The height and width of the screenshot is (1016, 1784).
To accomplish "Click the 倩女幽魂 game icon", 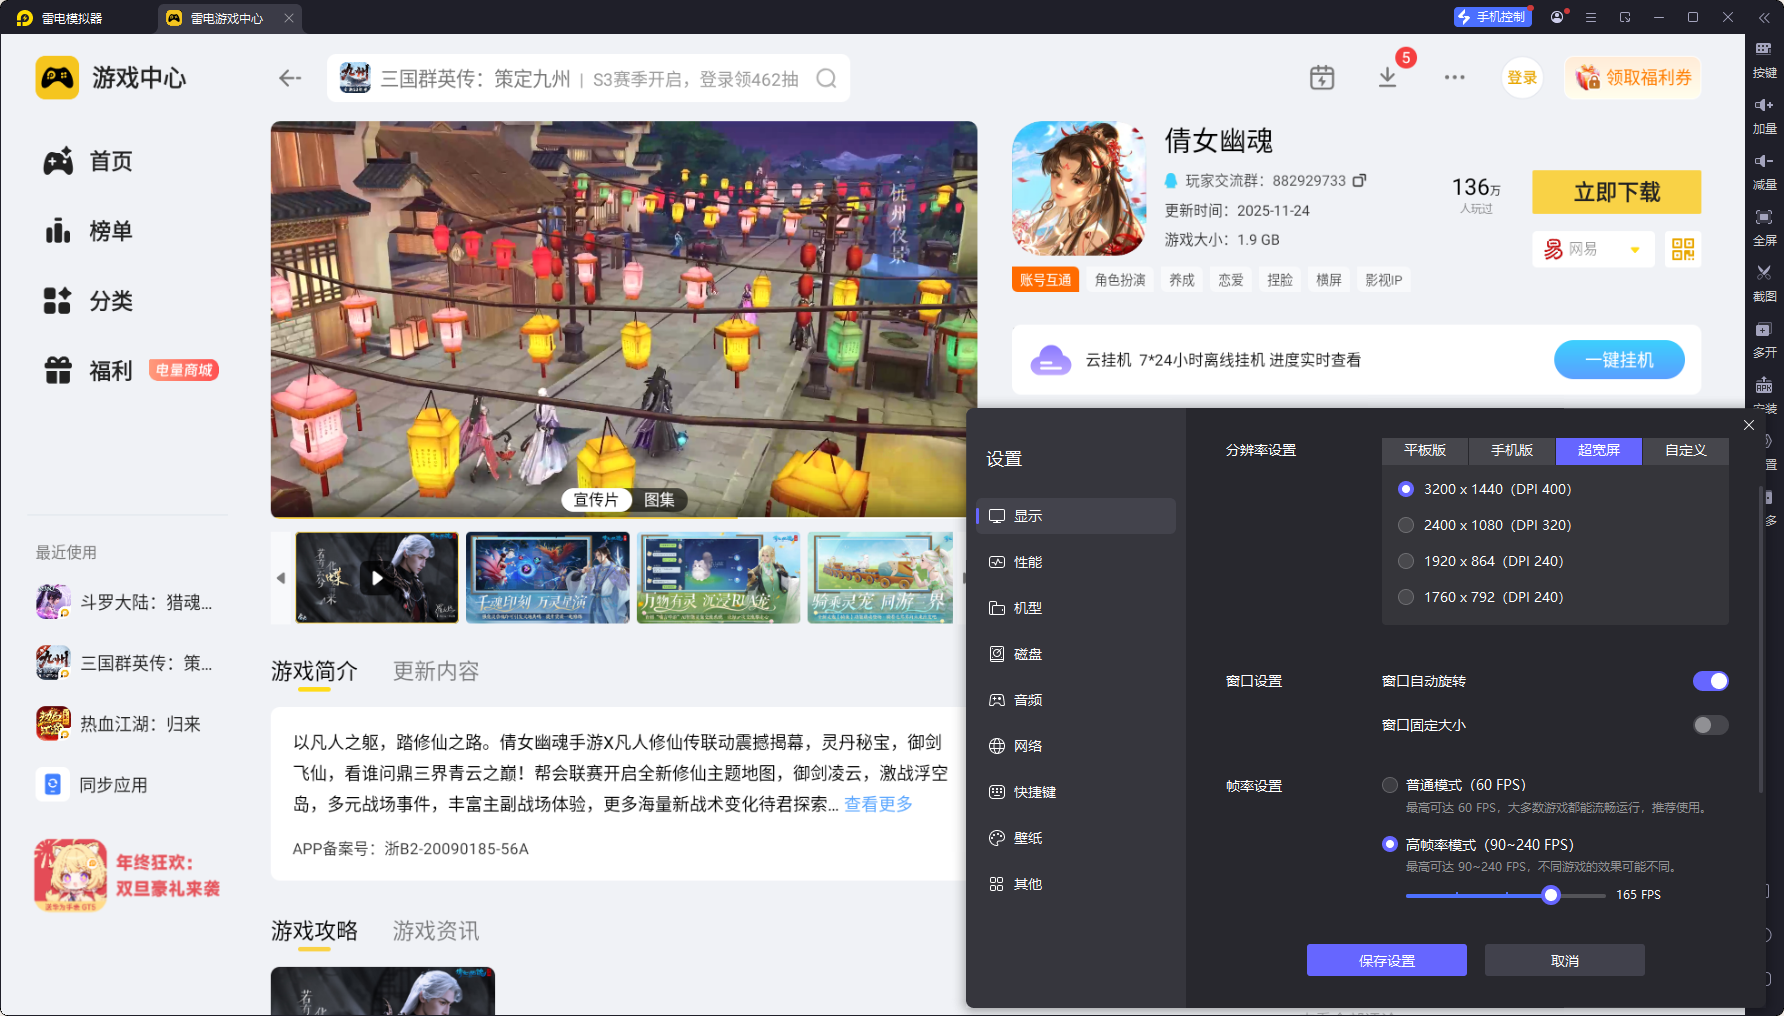I will 1079,188.
